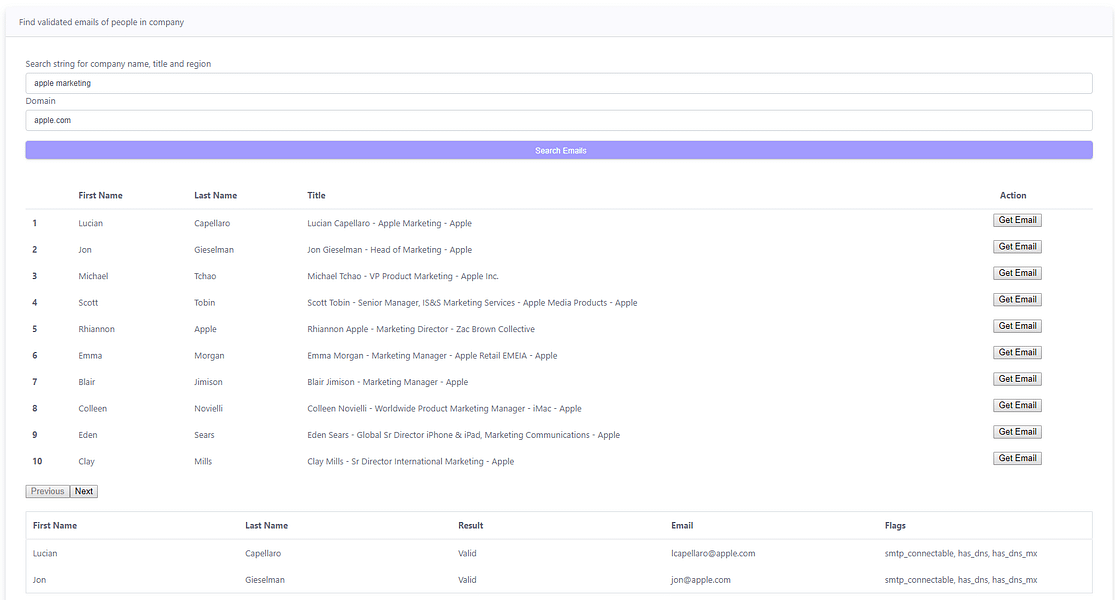Click 'Find validated emails of people in company' heading

(x=101, y=22)
